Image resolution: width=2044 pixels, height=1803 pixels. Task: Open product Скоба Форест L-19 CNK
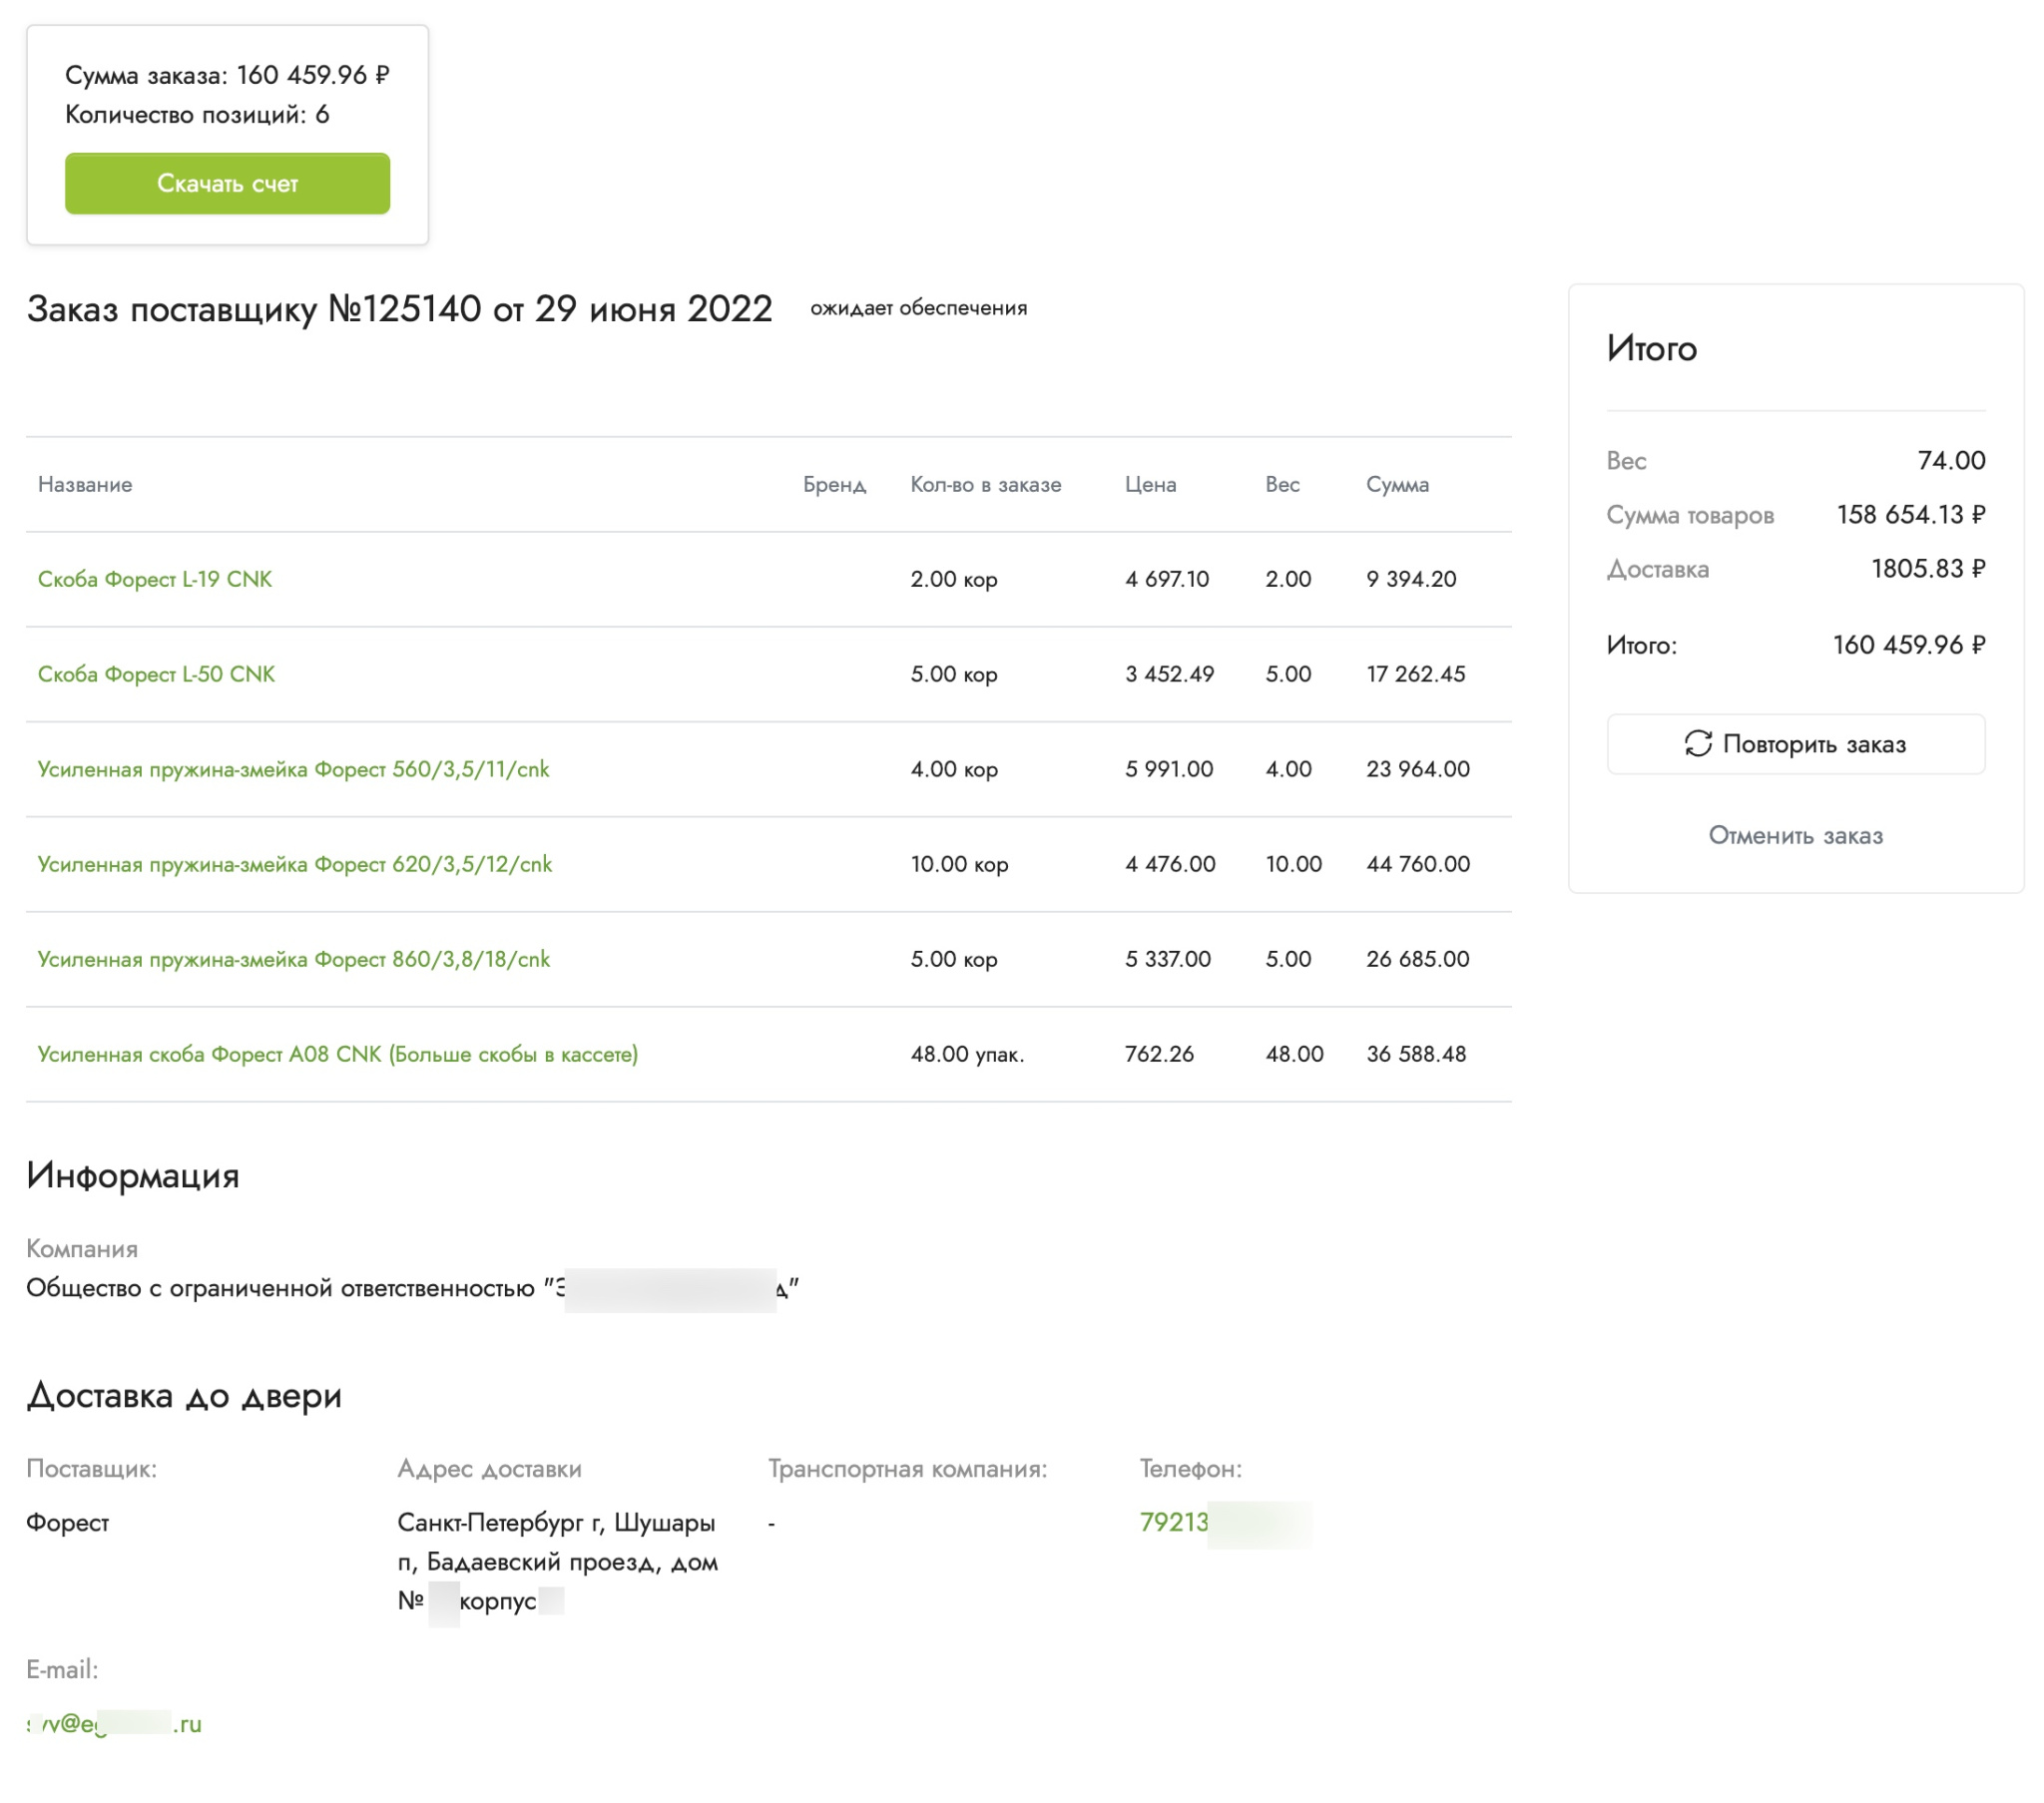[155, 579]
